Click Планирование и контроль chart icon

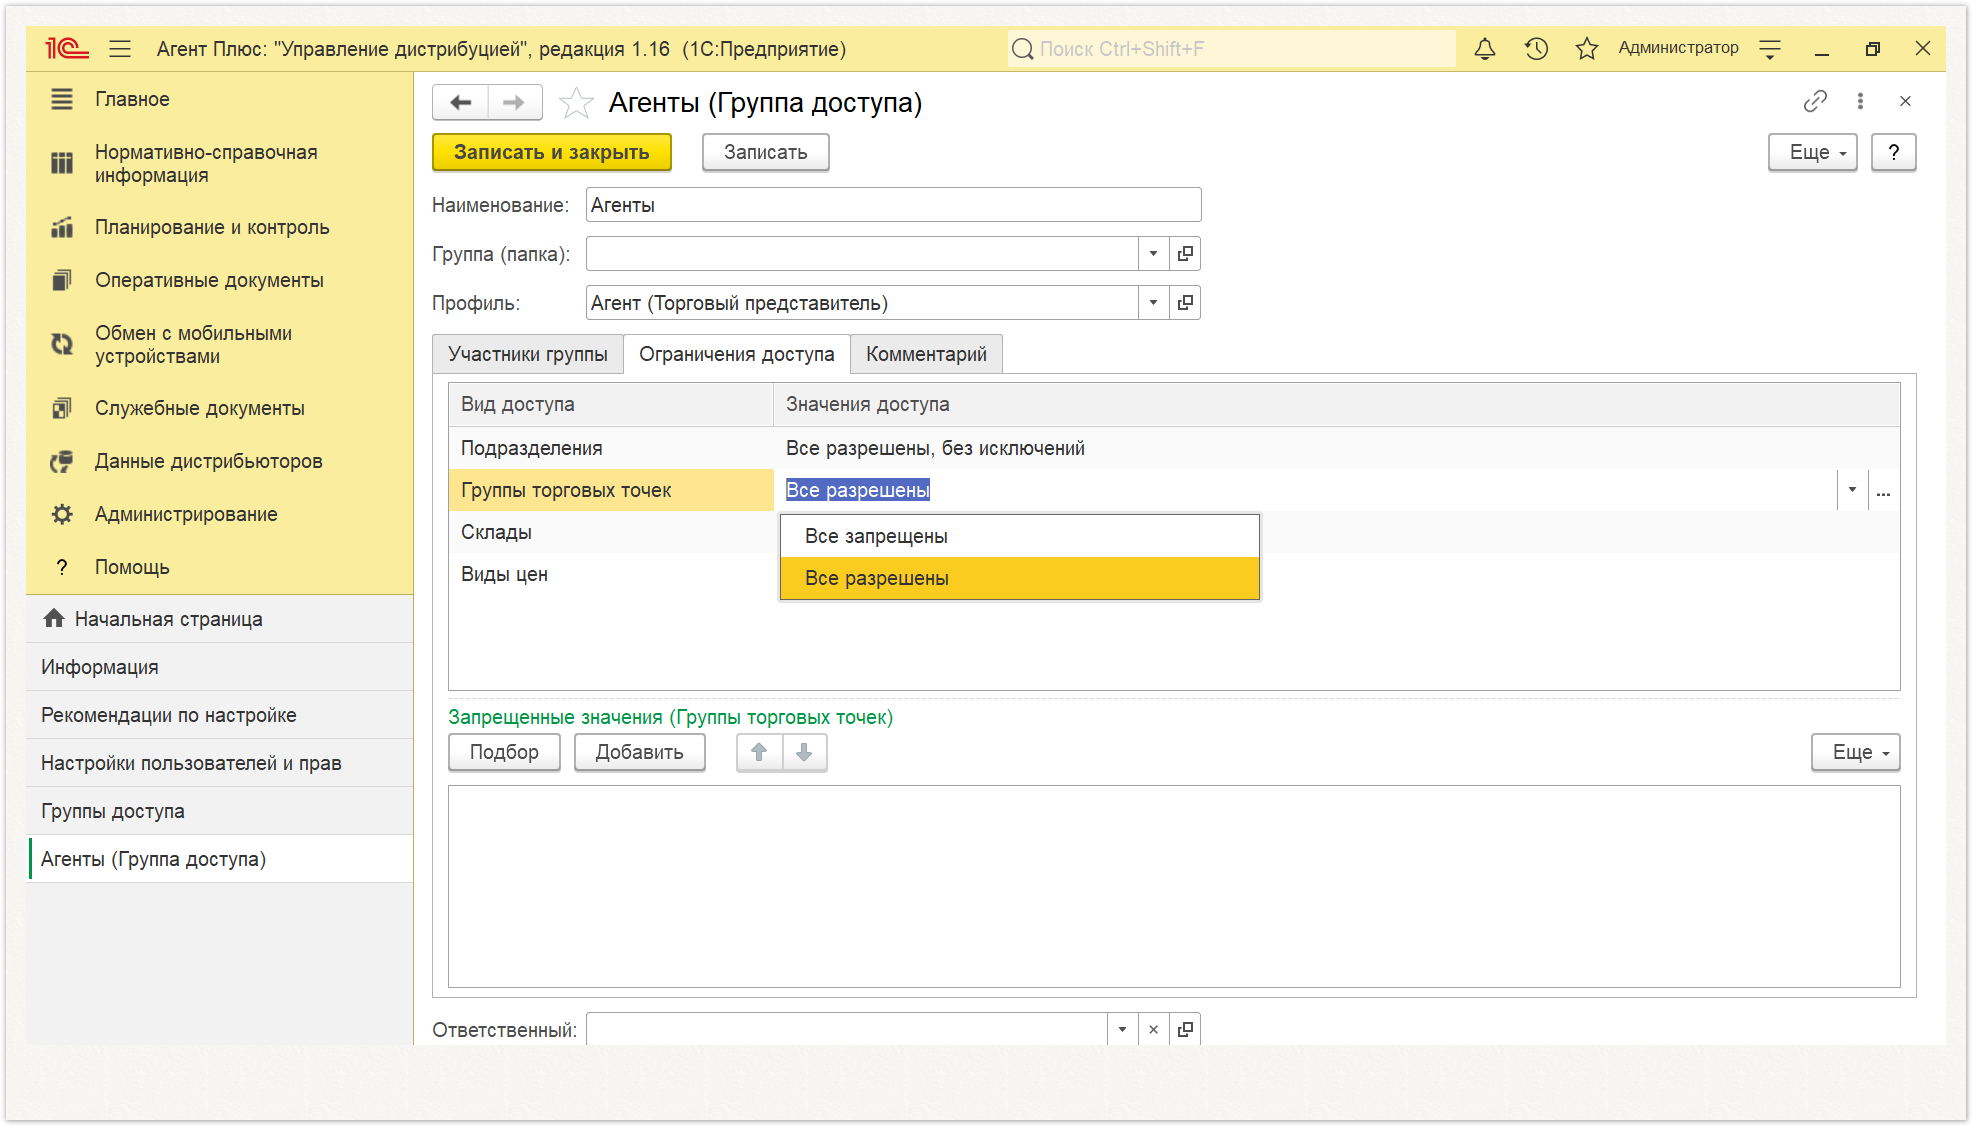click(62, 227)
